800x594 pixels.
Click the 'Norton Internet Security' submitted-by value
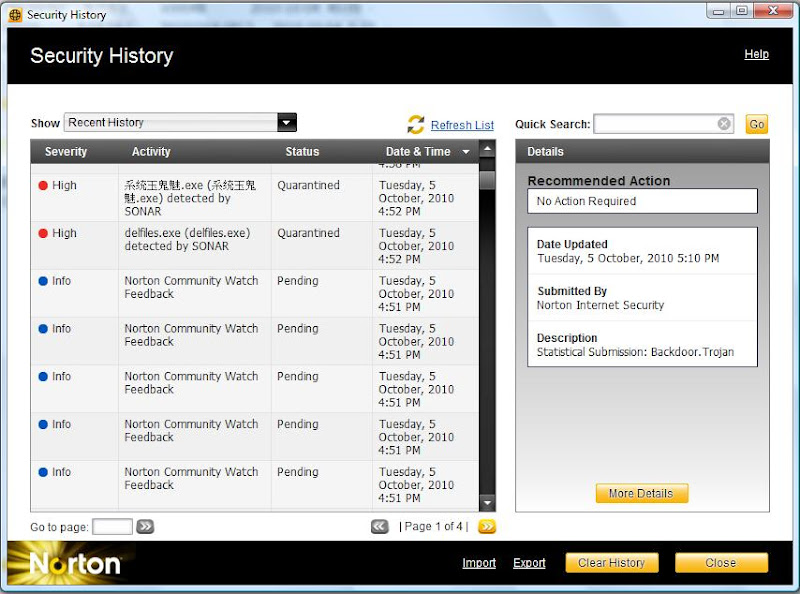click(600, 305)
